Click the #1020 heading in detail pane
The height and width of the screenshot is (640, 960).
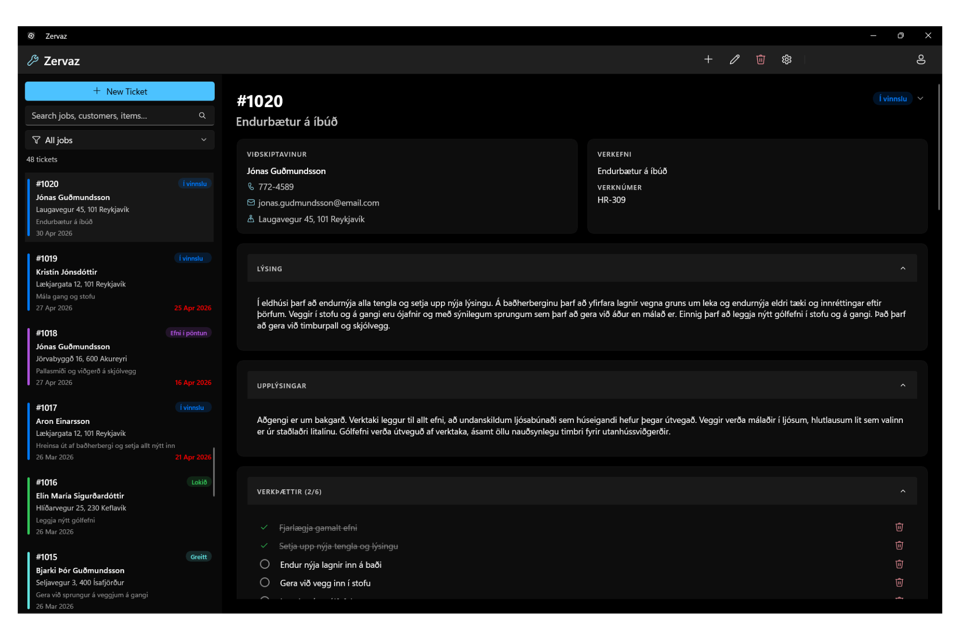260,101
